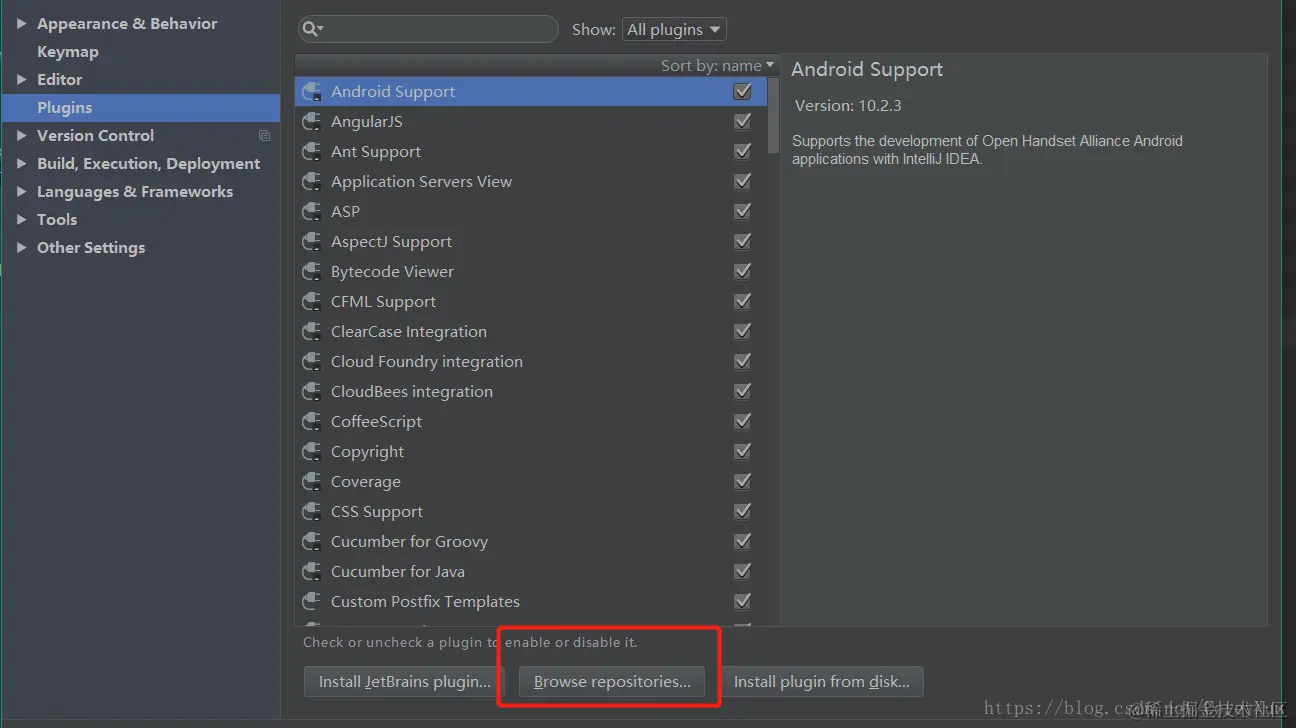This screenshot has height=728, width=1296.
Task: Select the Coverage plugin row
Action: 530,482
